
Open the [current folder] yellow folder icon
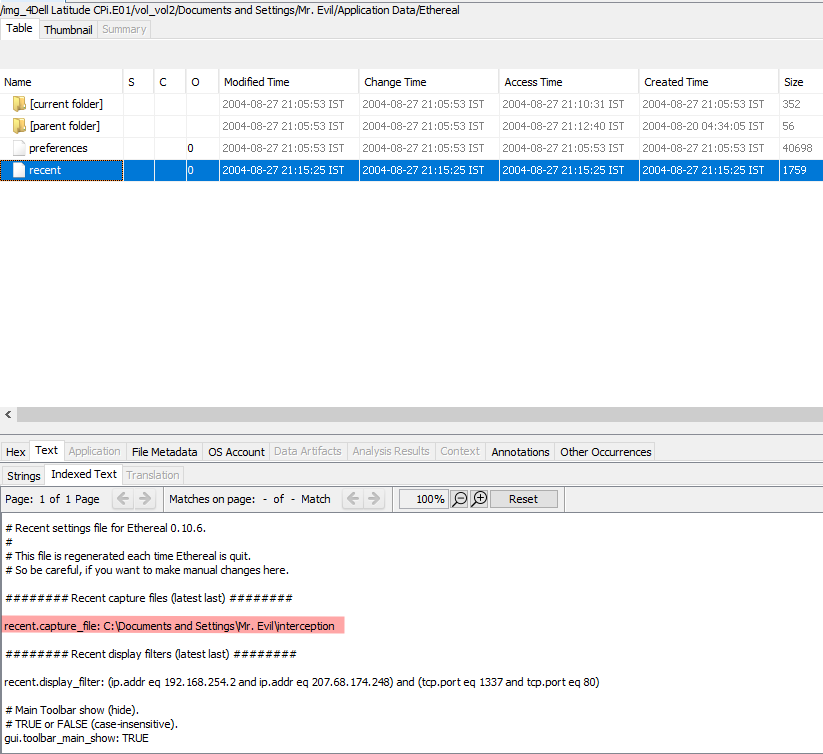pos(20,103)
